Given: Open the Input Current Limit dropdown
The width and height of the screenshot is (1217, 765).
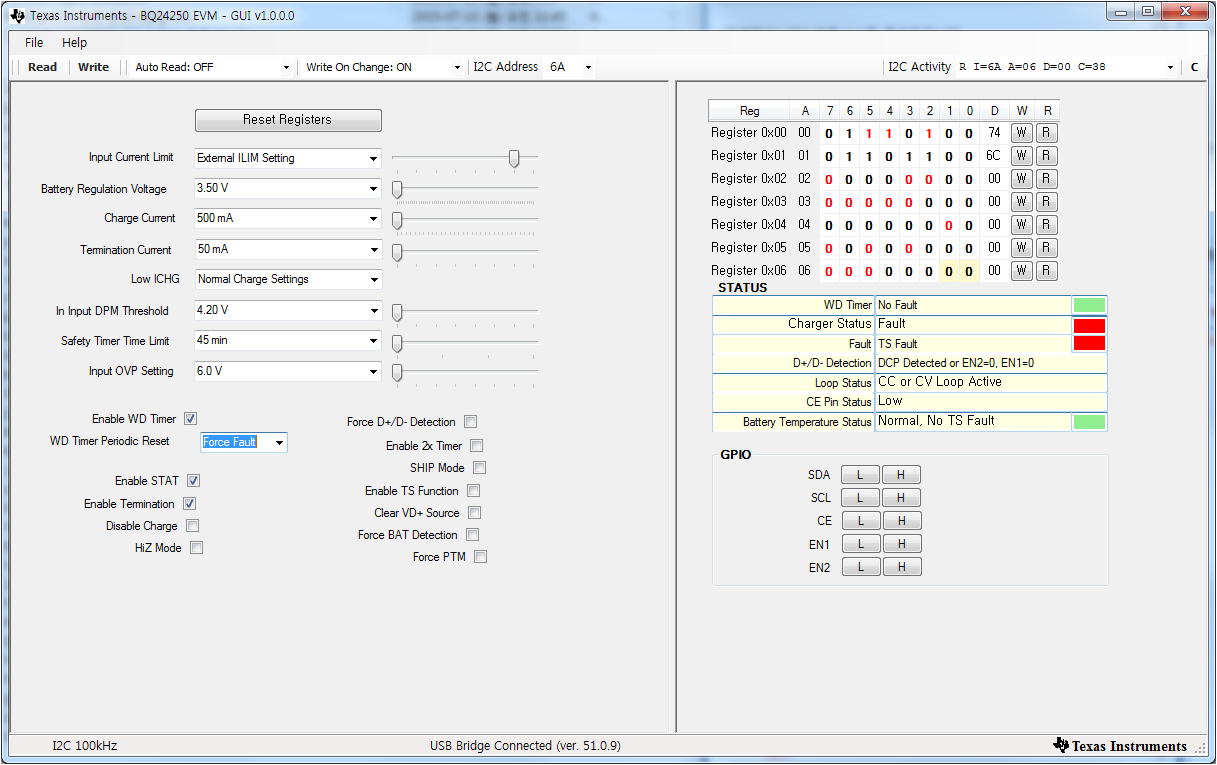Looking at the screenshot, I should [288, 158].
